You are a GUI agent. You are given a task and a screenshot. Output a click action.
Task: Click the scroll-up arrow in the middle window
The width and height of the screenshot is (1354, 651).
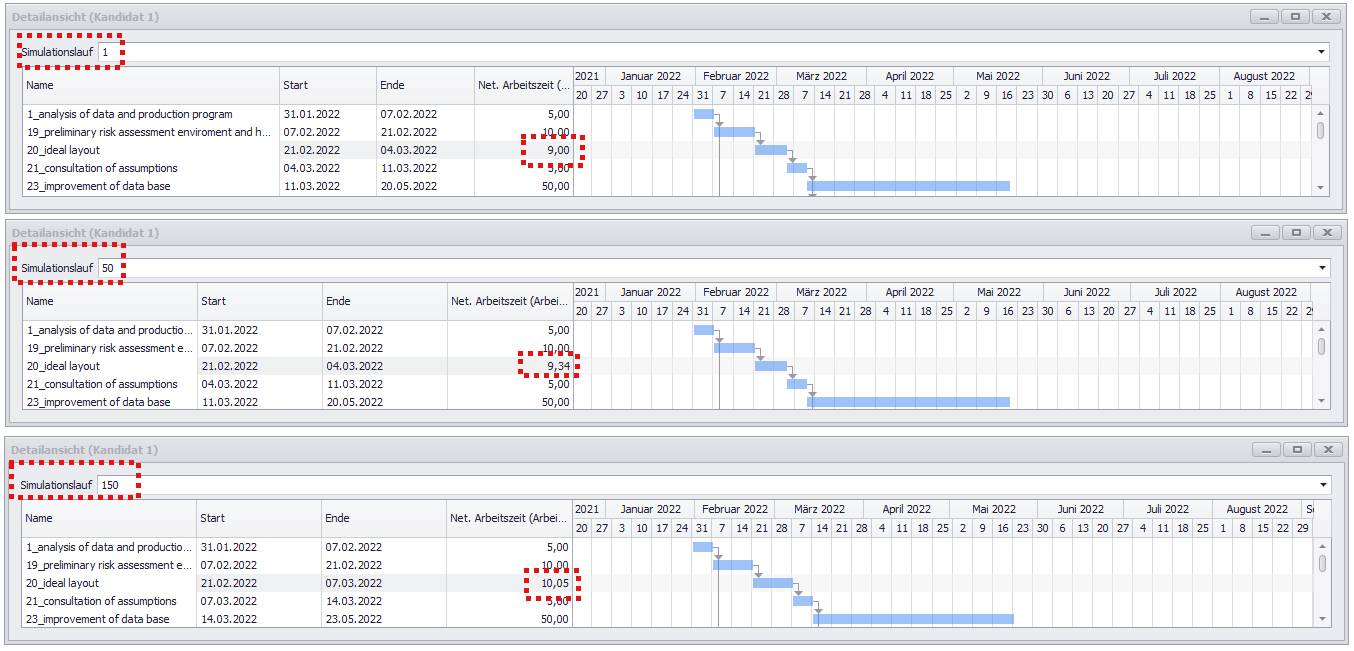pos(1320,329)
